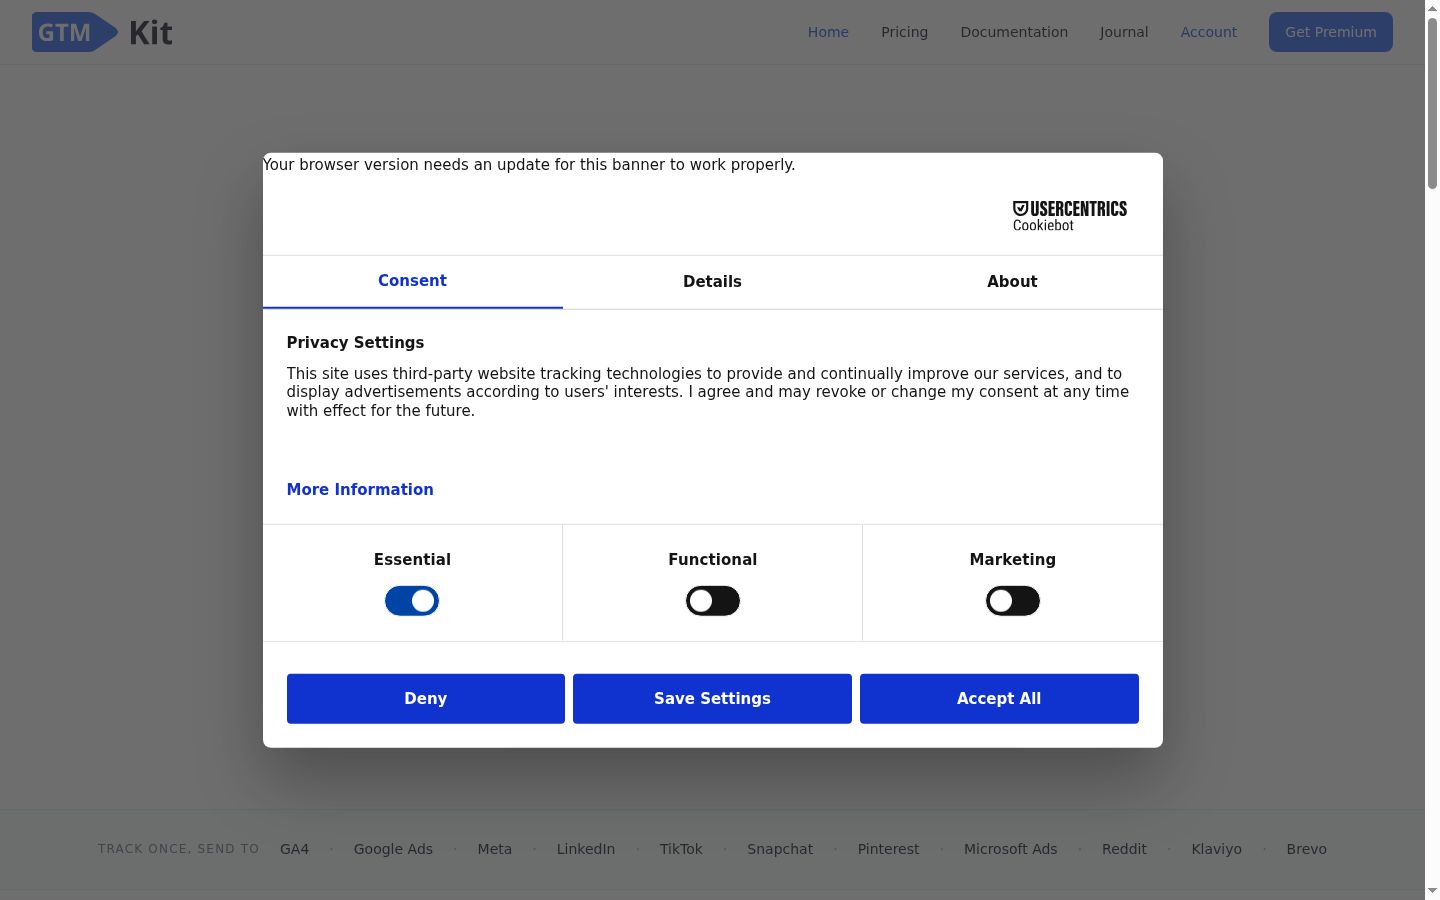The image size is (1440, 900).
Task: Open the More Information link
Action: [360, 489]
